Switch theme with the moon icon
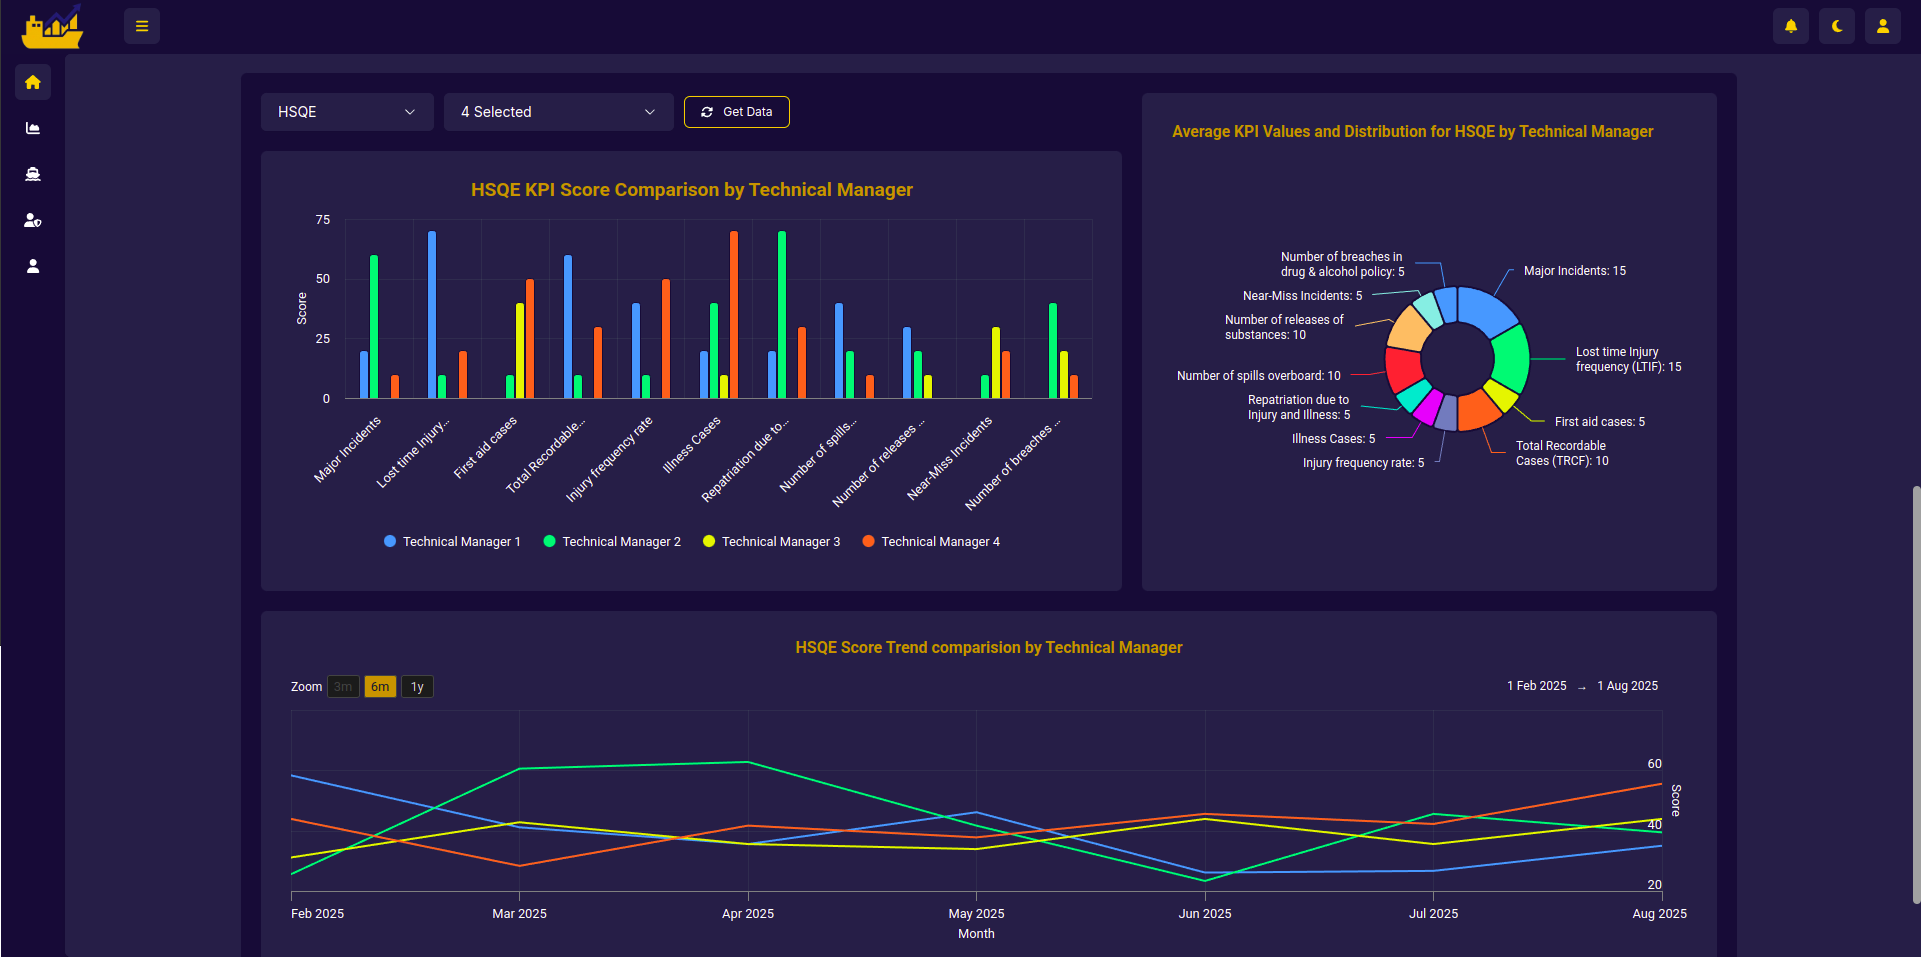 (1836, 26)
